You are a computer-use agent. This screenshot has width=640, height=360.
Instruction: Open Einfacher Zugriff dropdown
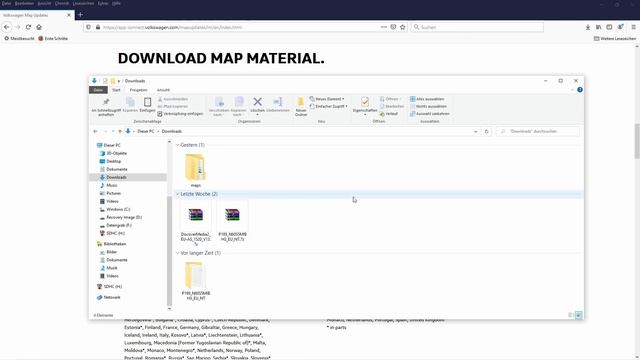pos(329,106)
